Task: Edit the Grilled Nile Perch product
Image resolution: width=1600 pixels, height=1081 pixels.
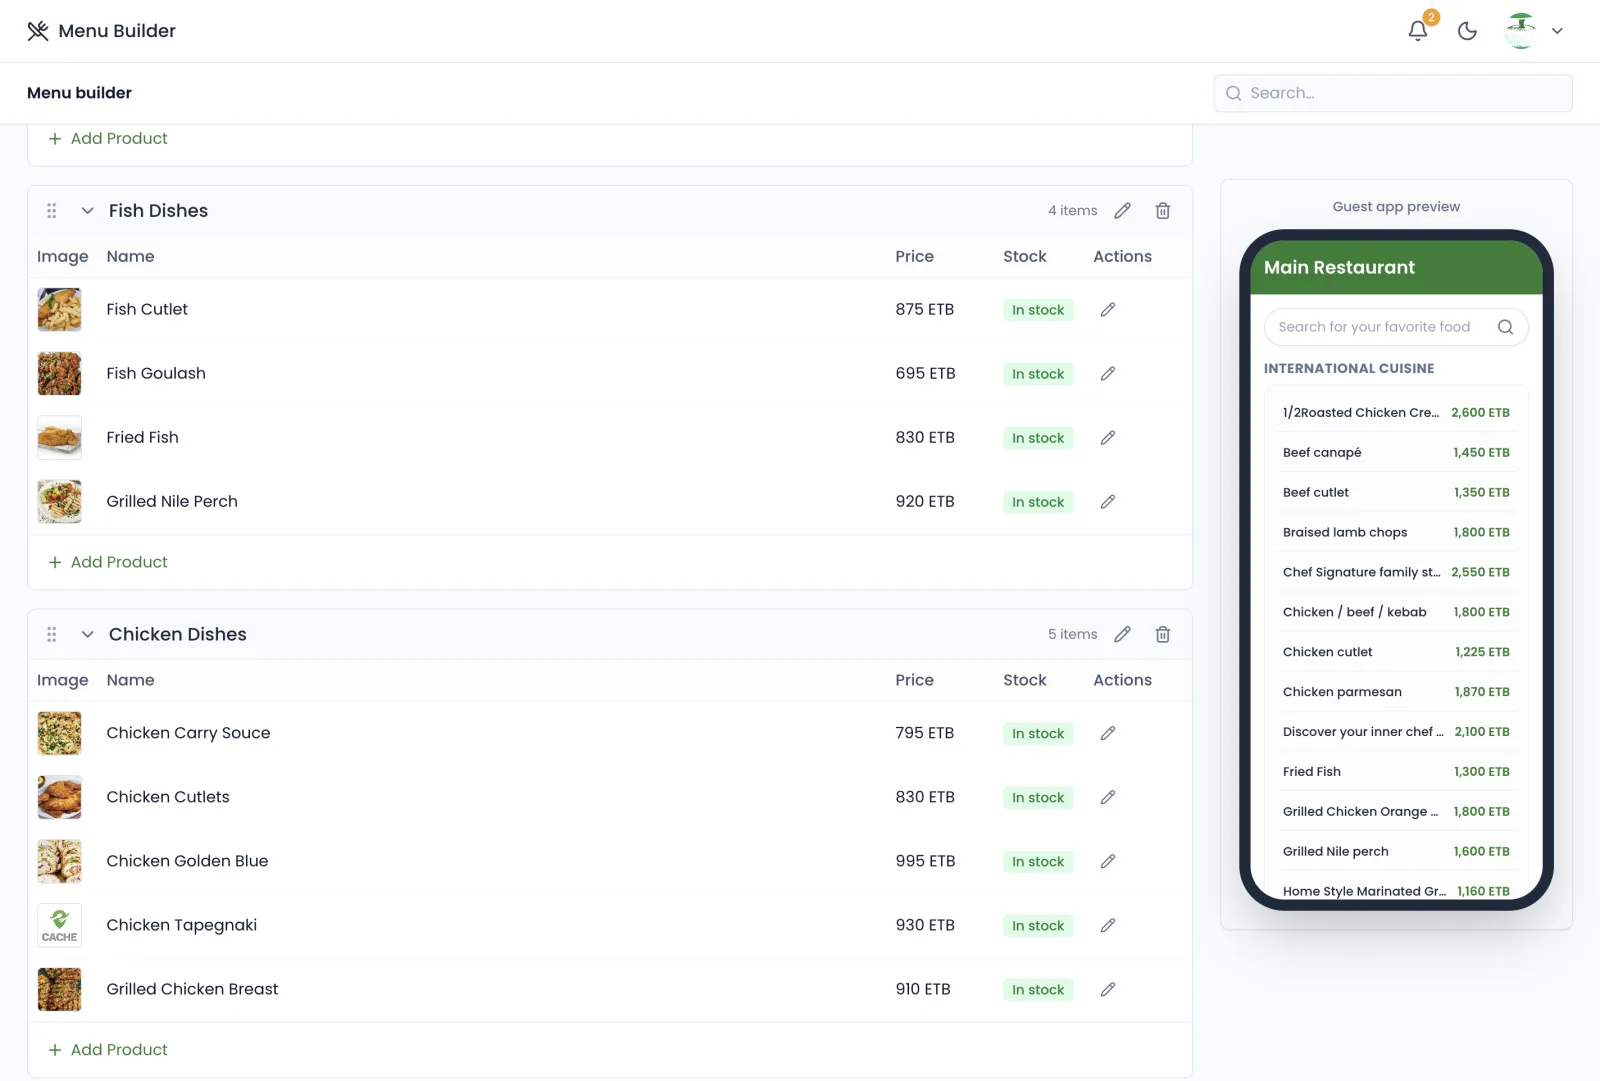Action: (x=1108, y=502)
